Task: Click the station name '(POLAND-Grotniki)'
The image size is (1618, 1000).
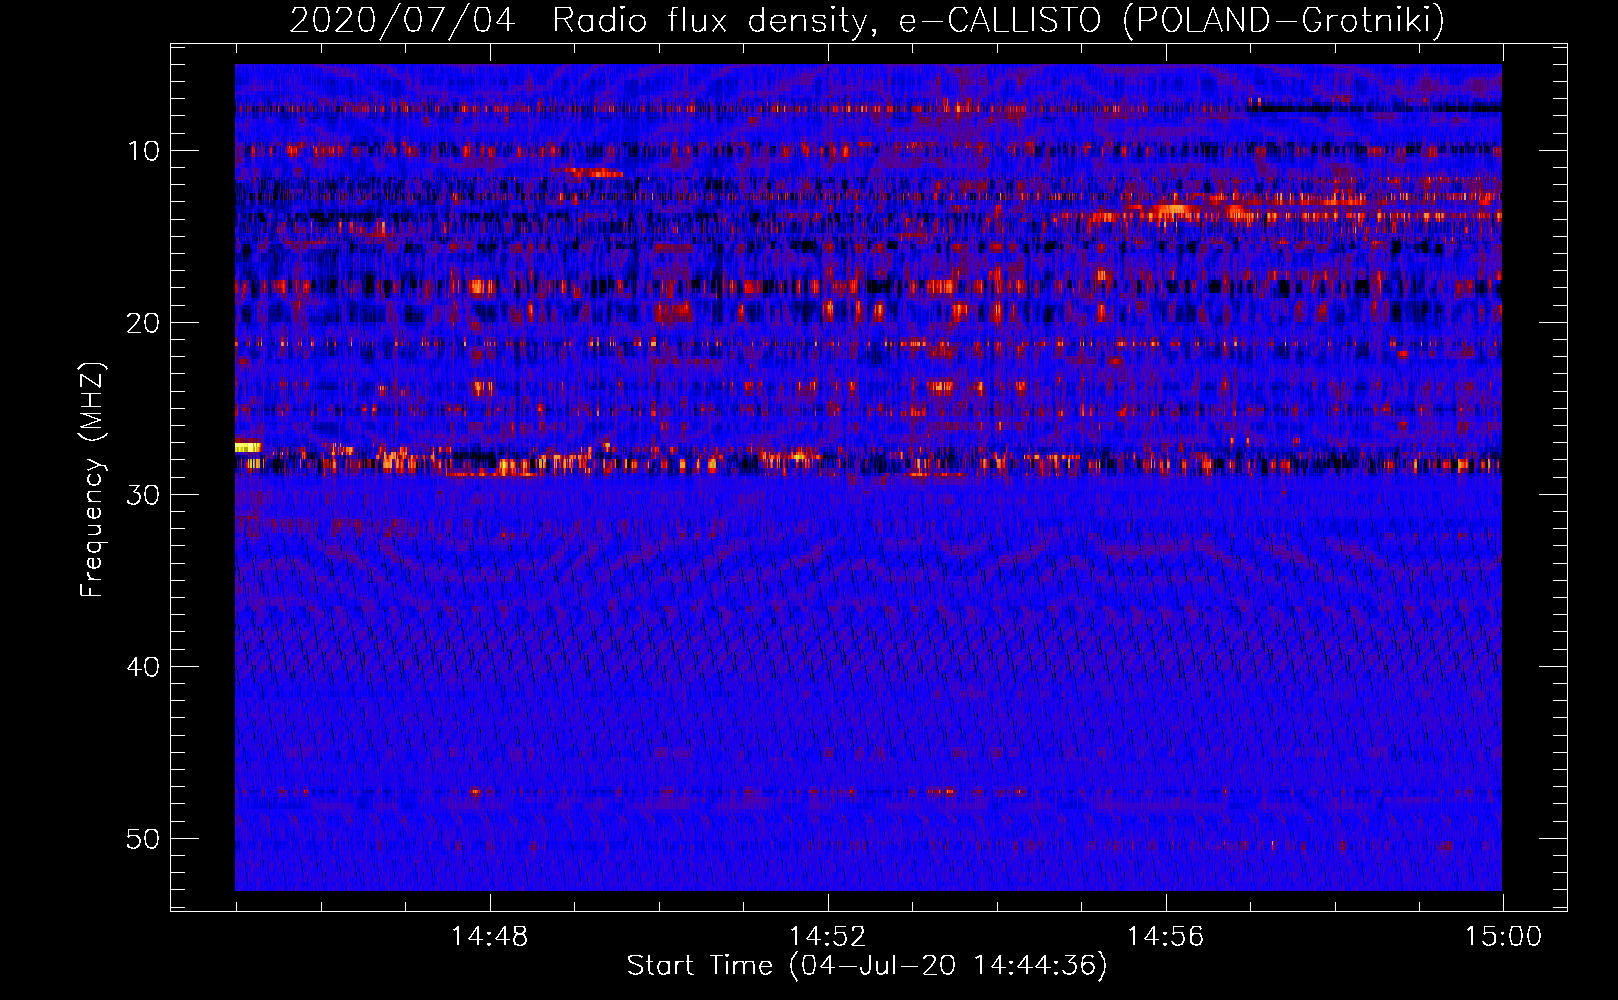Action: pos(1284,20)
